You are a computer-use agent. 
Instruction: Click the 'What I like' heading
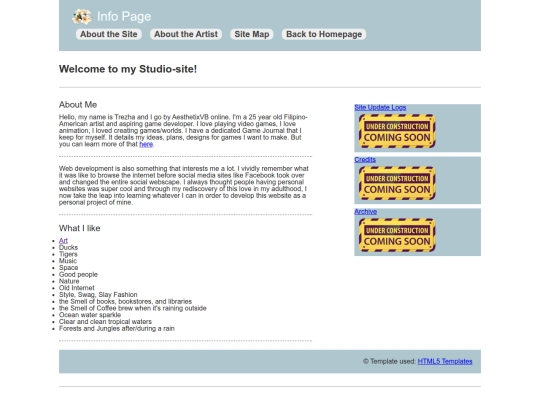[x=80, y=228]
